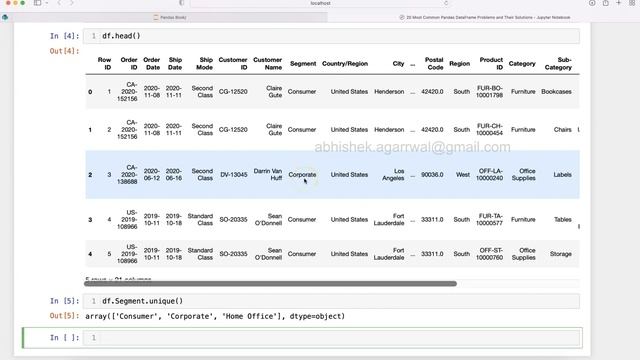Click the 'Storage' sub-category cell
640x360 pixels.
point(561,254)
